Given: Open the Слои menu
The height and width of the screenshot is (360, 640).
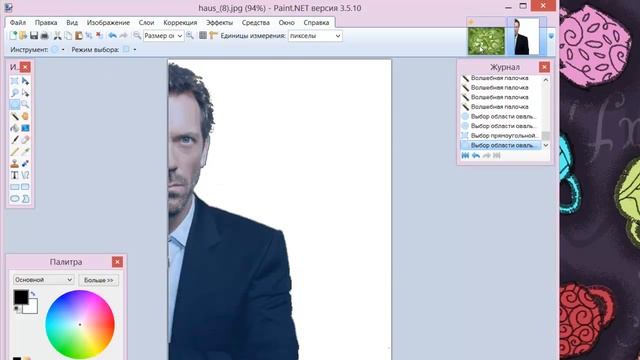Looking at the screenshot, I should click(146, 22).
